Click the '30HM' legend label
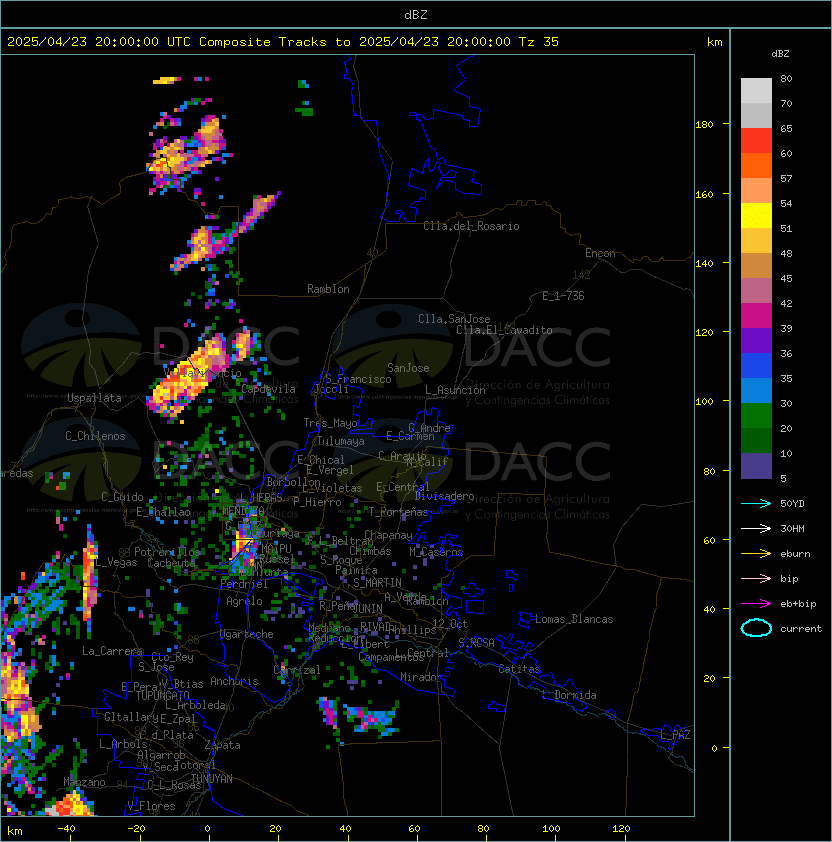832x842 pixels. coord(792,529)
